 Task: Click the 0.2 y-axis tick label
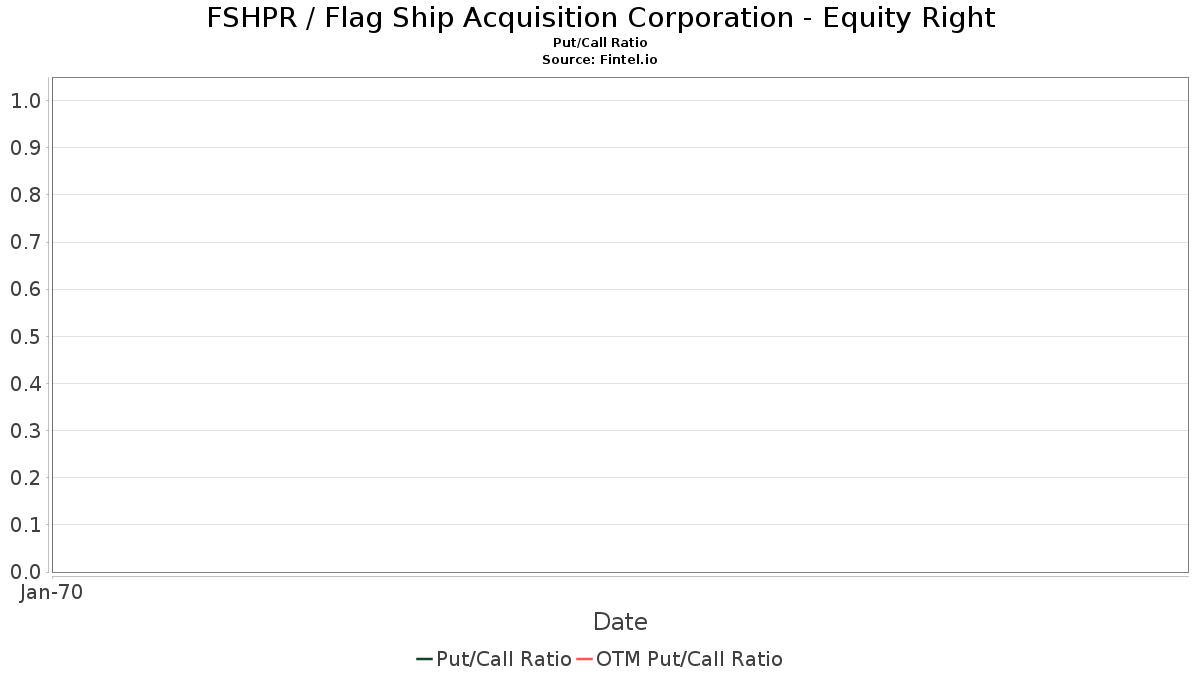(25, 478)
